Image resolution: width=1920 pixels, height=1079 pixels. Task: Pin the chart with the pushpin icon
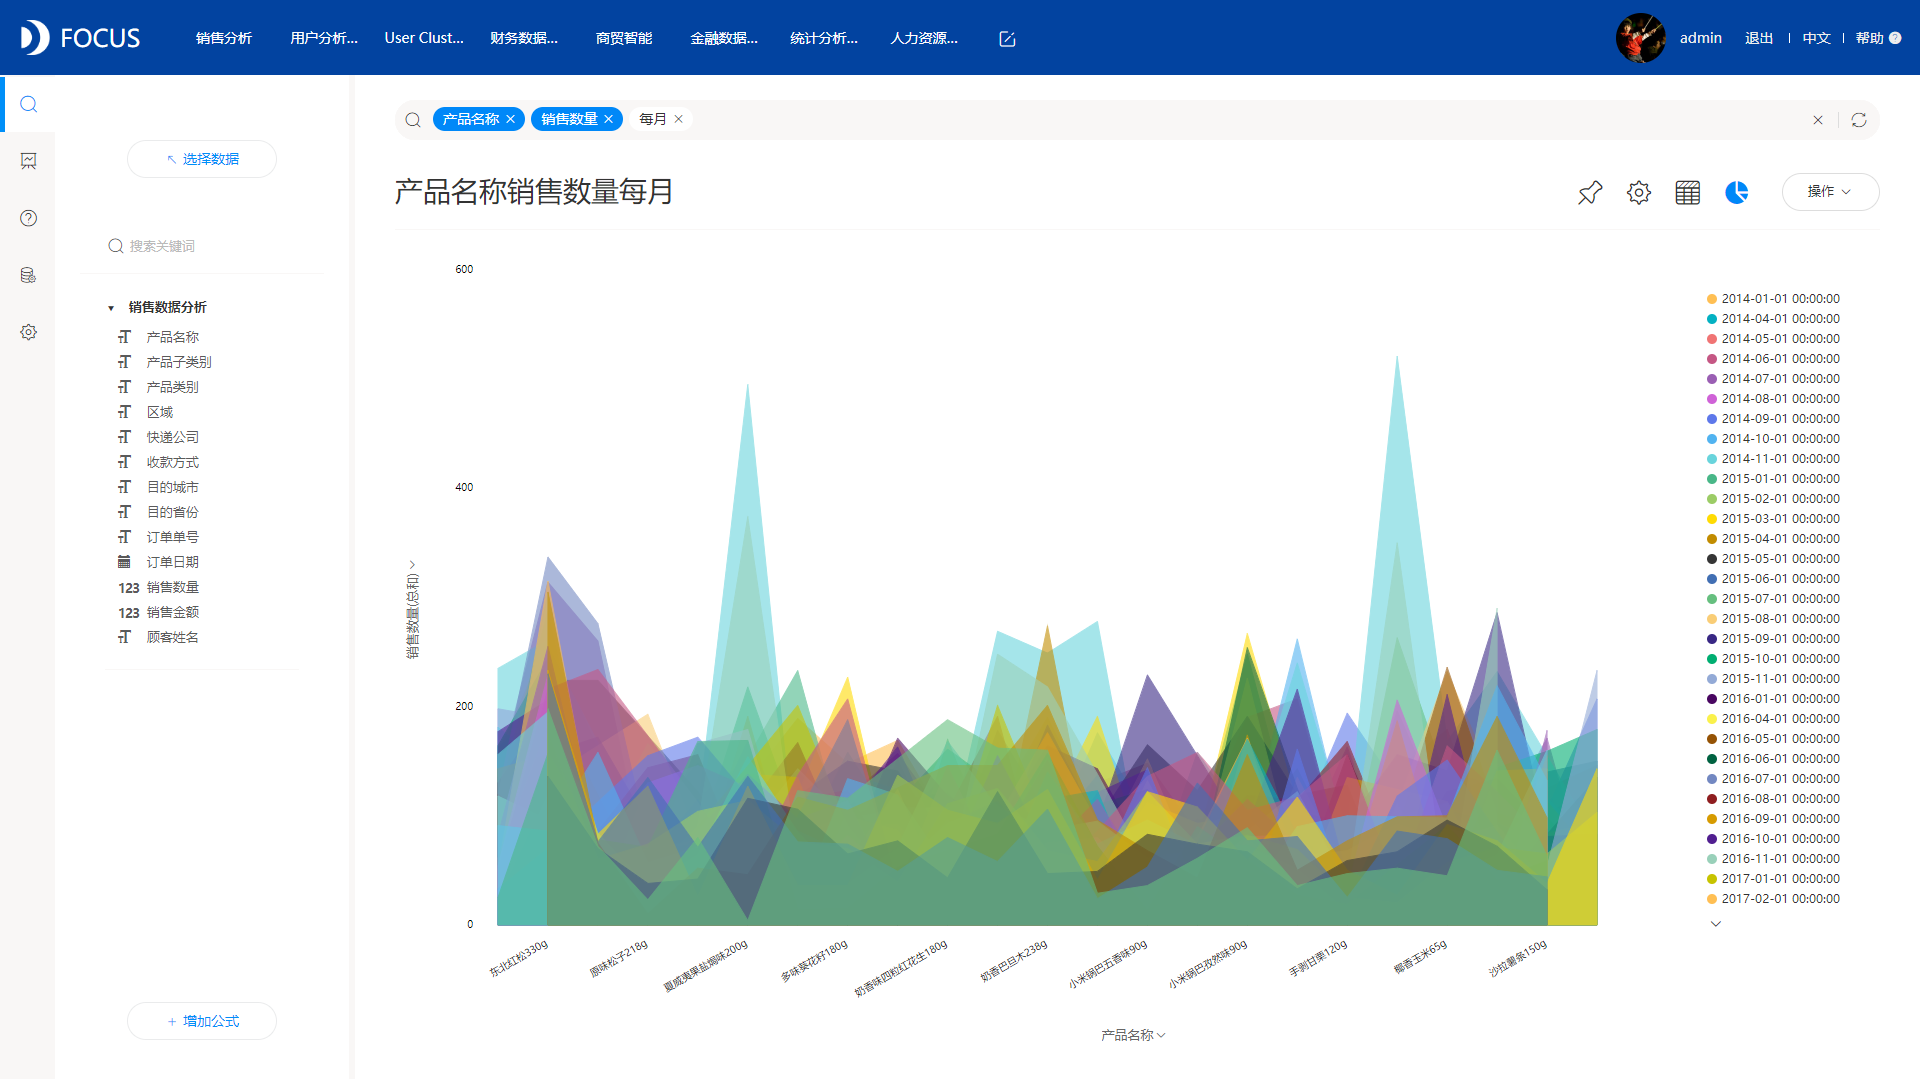[1589, 192]
